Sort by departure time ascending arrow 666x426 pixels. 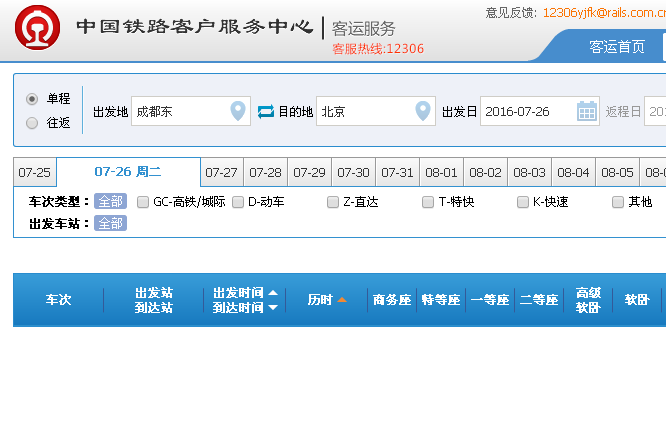[273, 293]
